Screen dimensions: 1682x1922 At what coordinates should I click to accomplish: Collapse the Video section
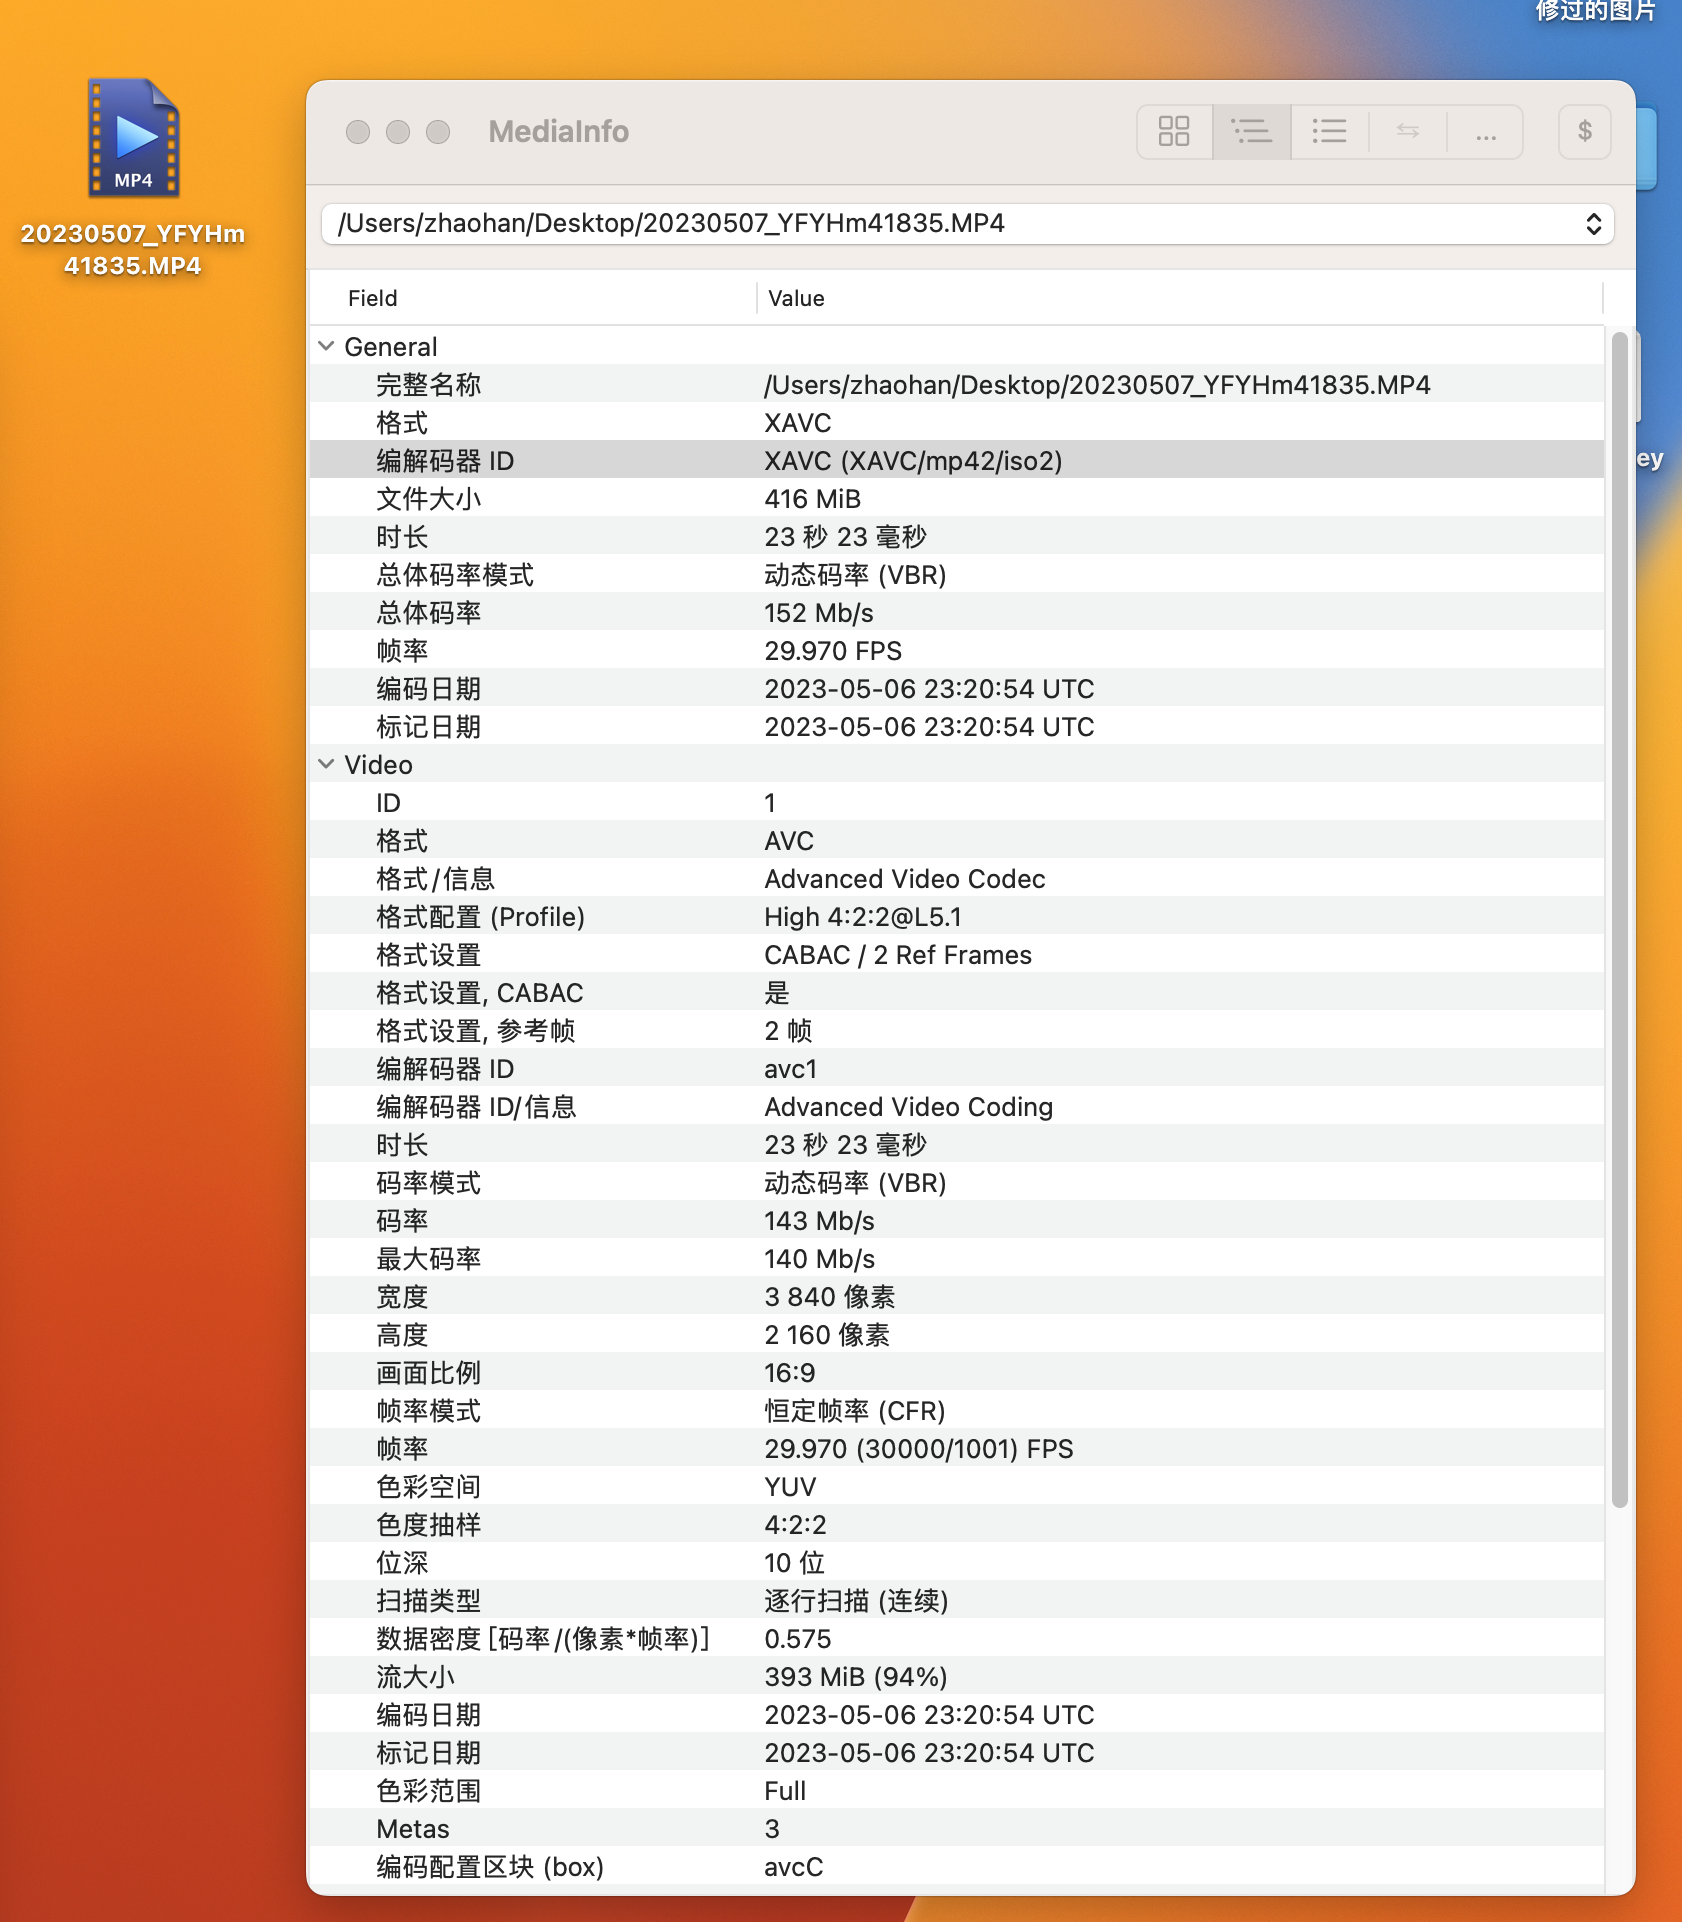click(x=326, y=764)
